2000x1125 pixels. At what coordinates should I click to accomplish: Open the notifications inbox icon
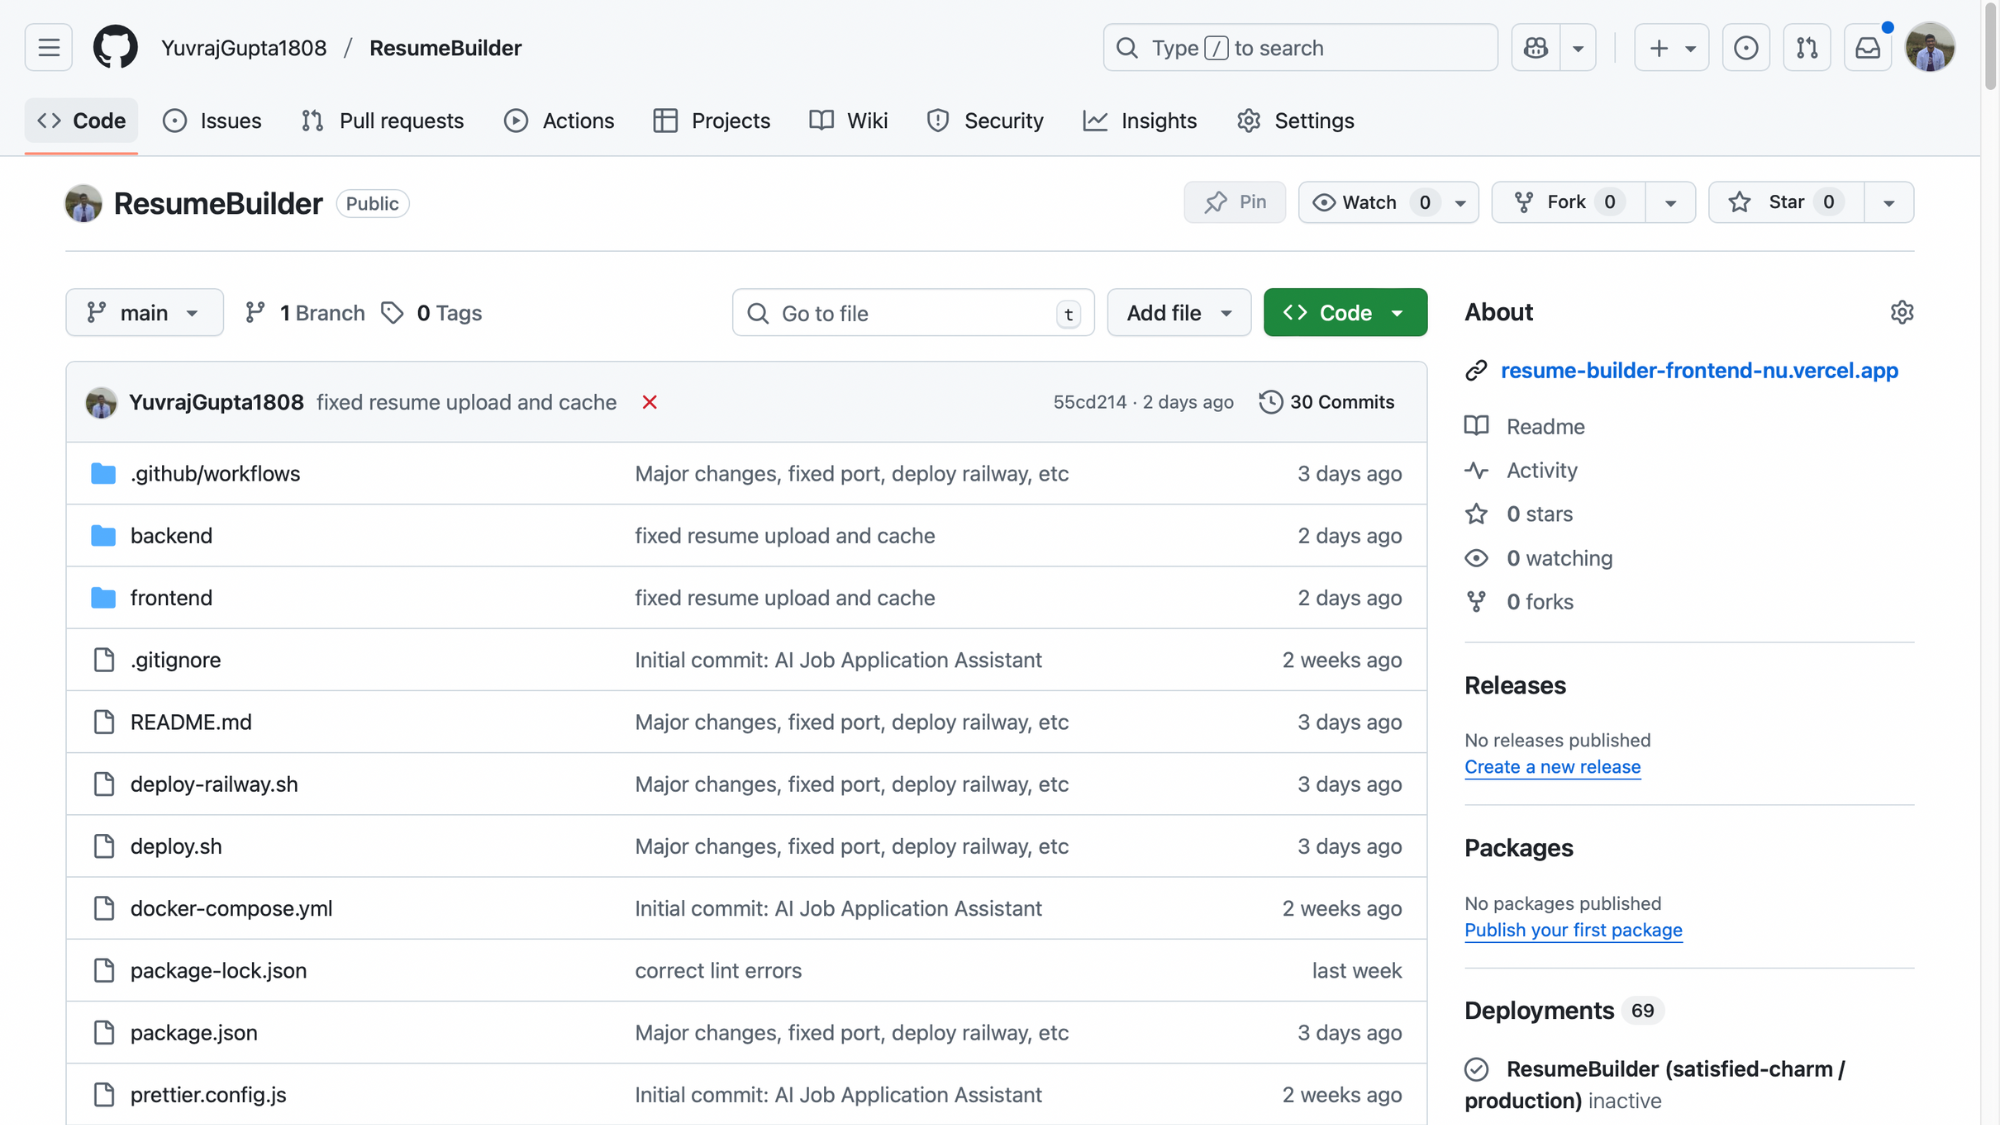tap(1868, 48)
